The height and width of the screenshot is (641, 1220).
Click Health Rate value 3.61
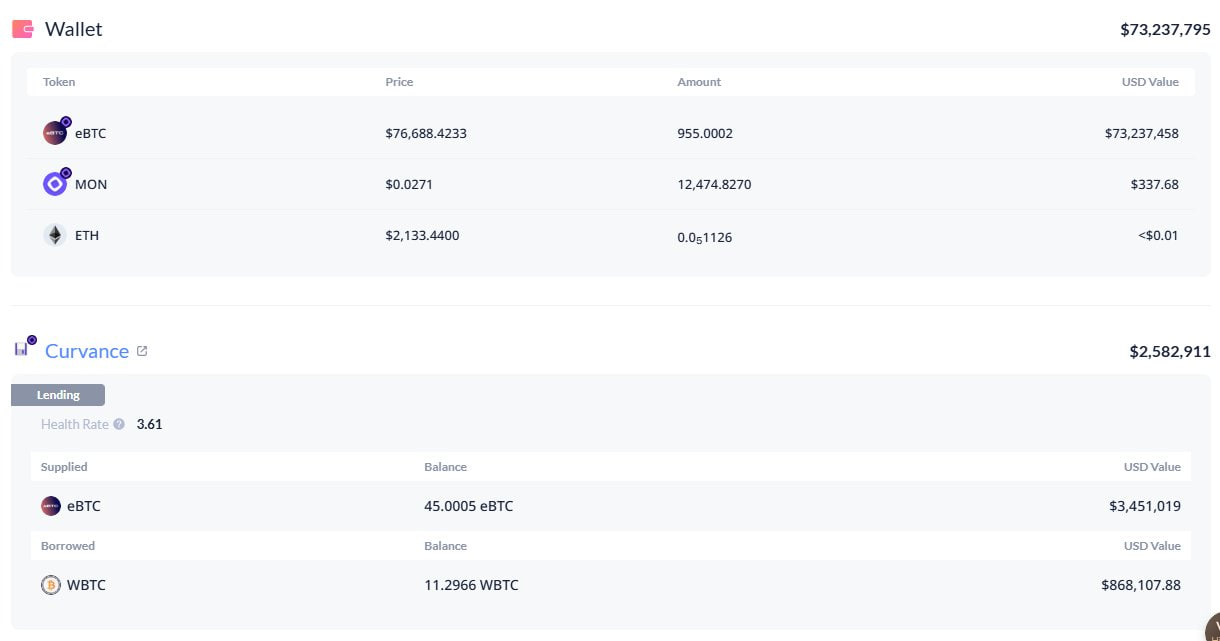[149, 424]
